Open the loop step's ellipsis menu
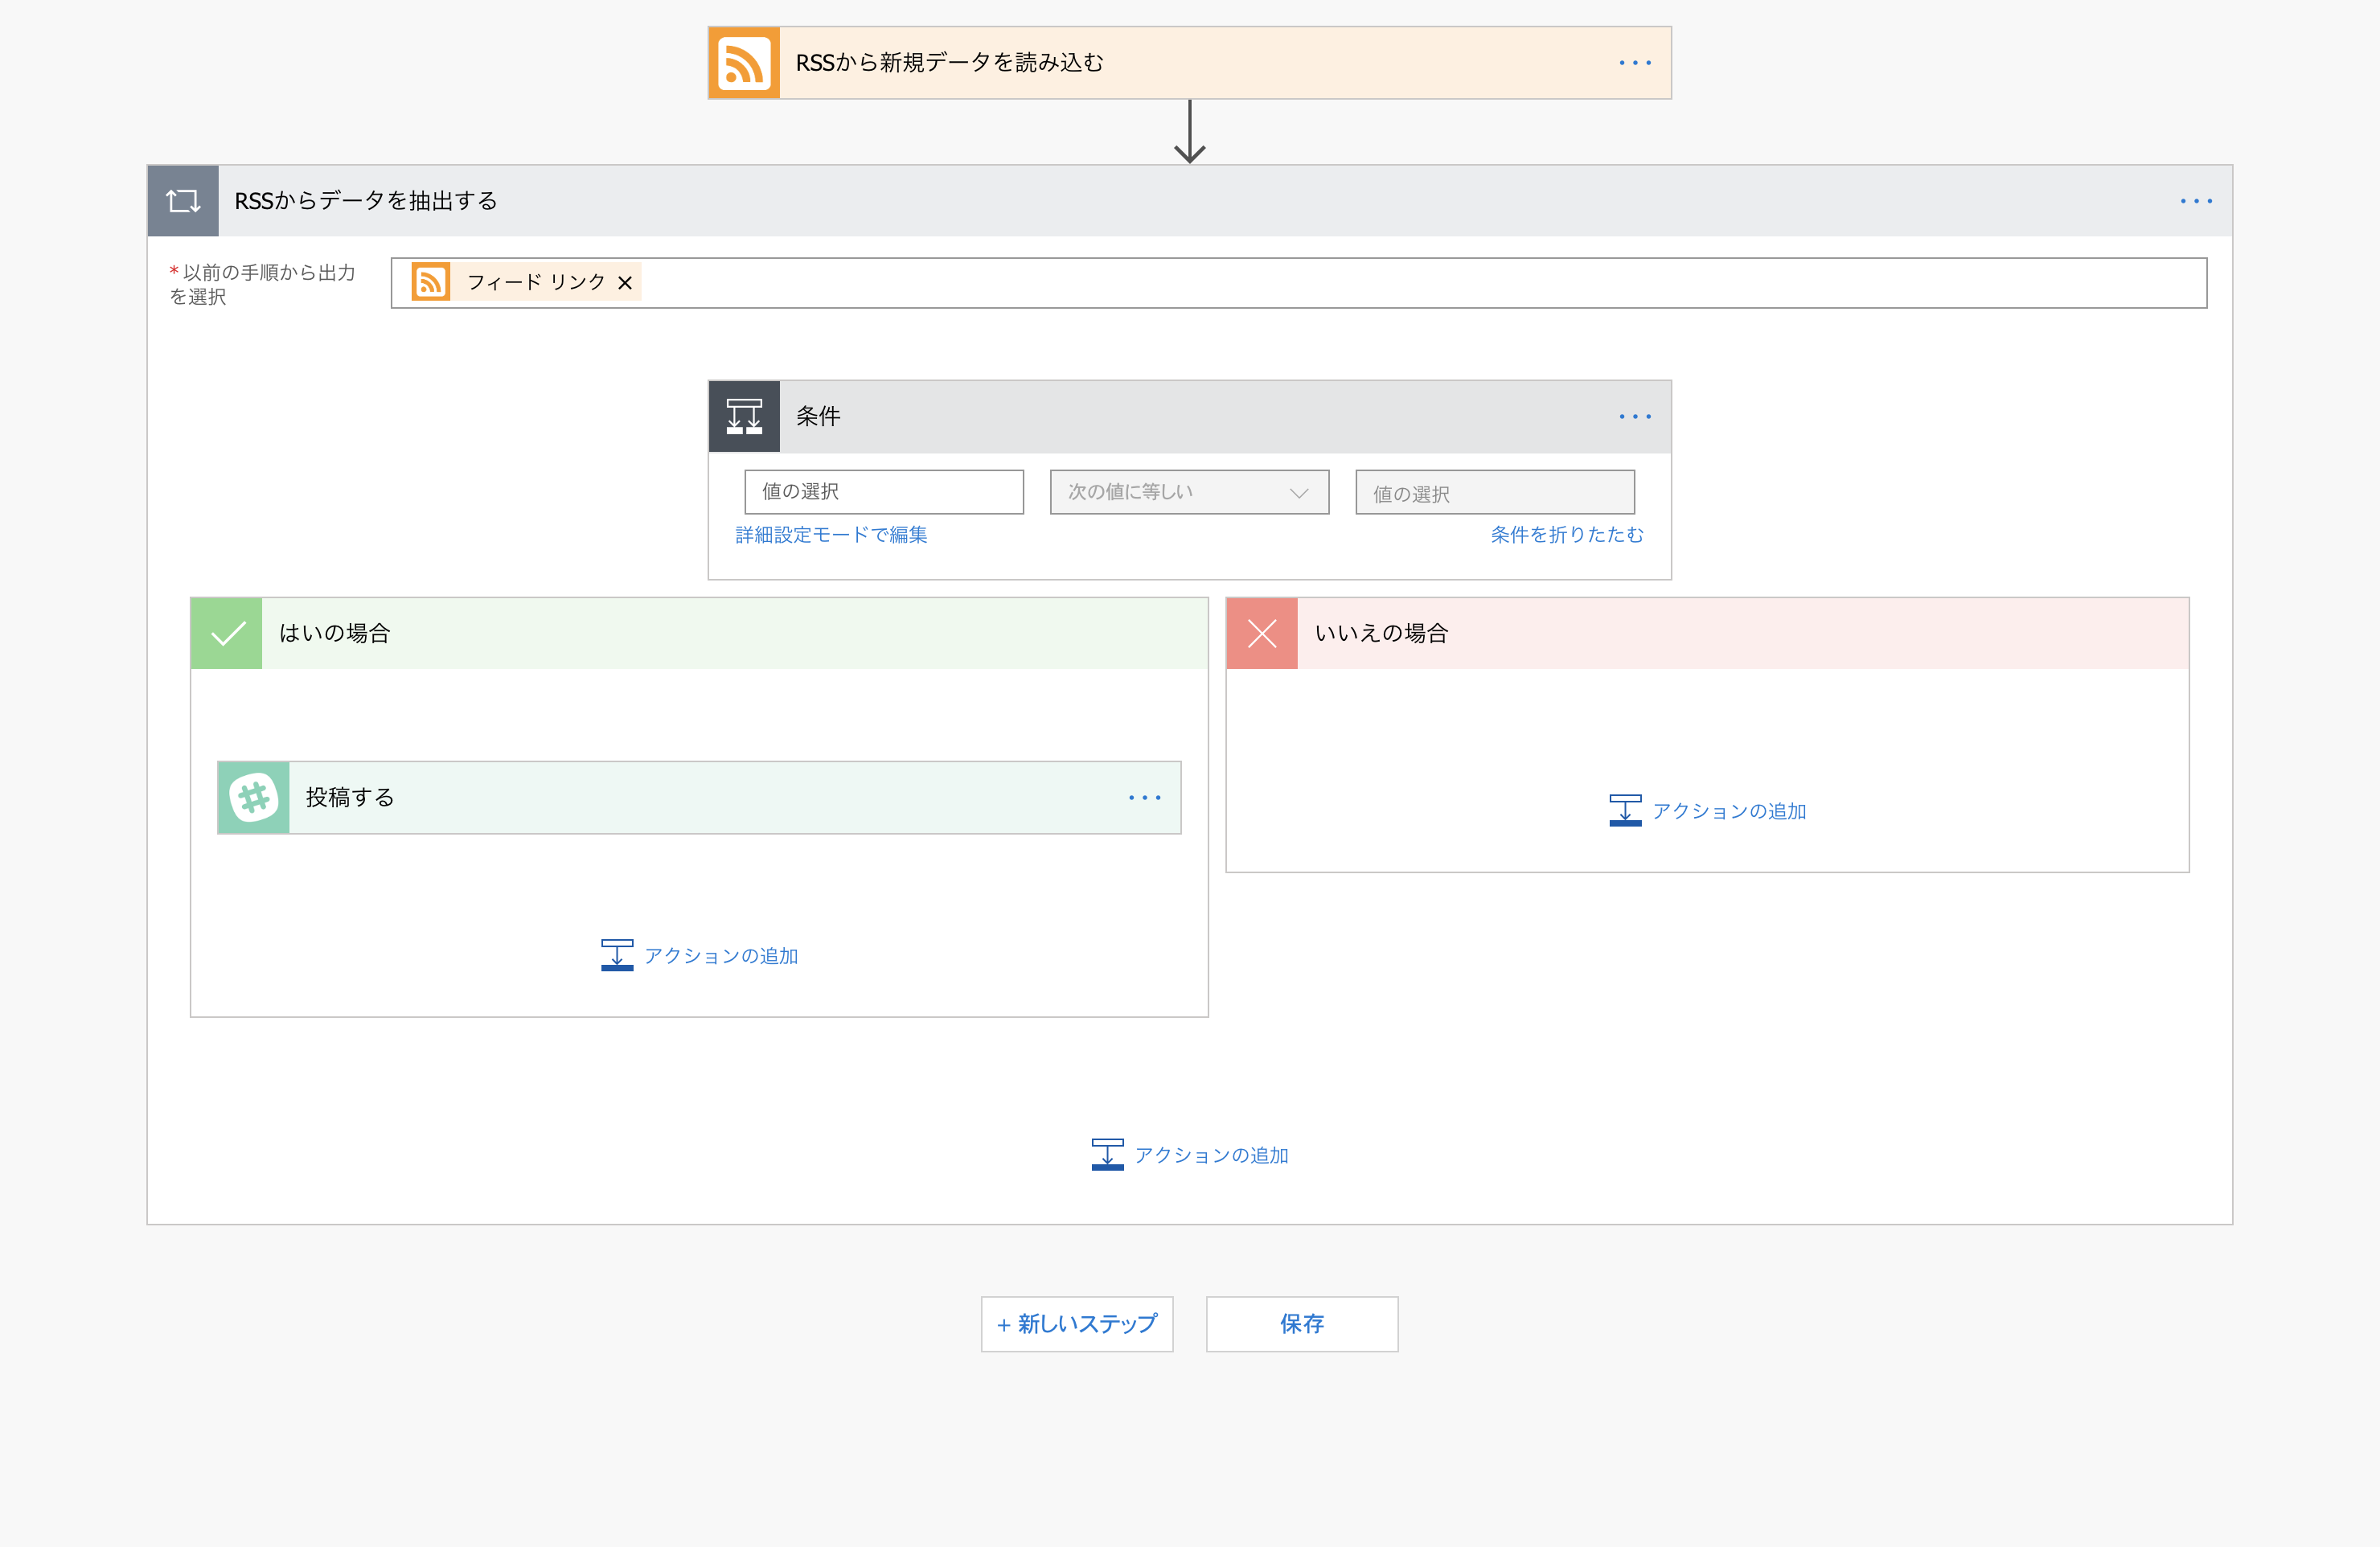Viewport: 2380px width, 1547px height. click(x=2196, y=201)
